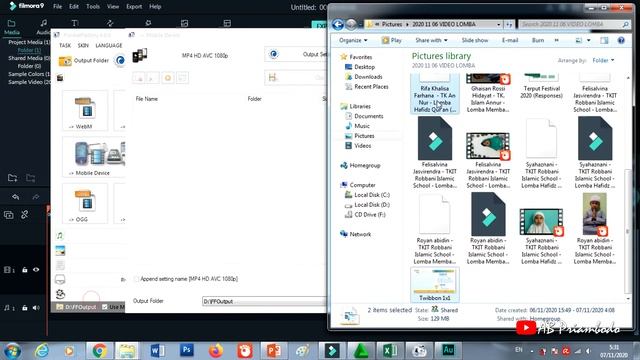Open the Export menu in Filmora

134,7
